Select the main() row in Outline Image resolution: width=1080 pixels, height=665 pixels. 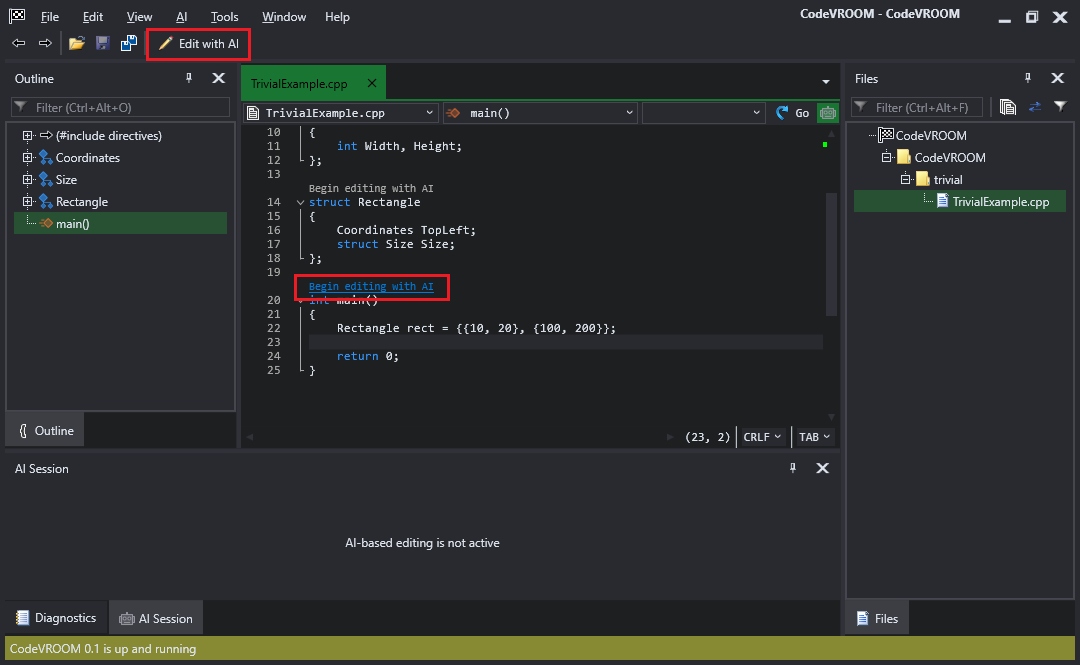coord(121,223)
